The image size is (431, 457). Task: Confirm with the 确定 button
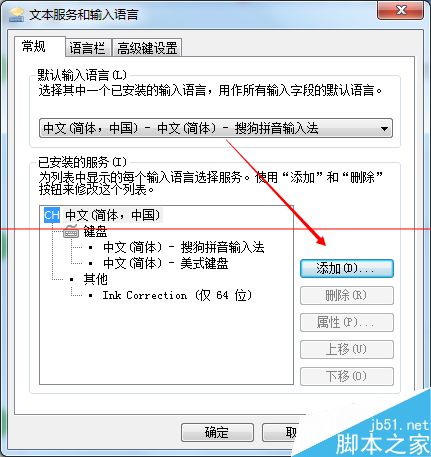(x=217, y=433)
